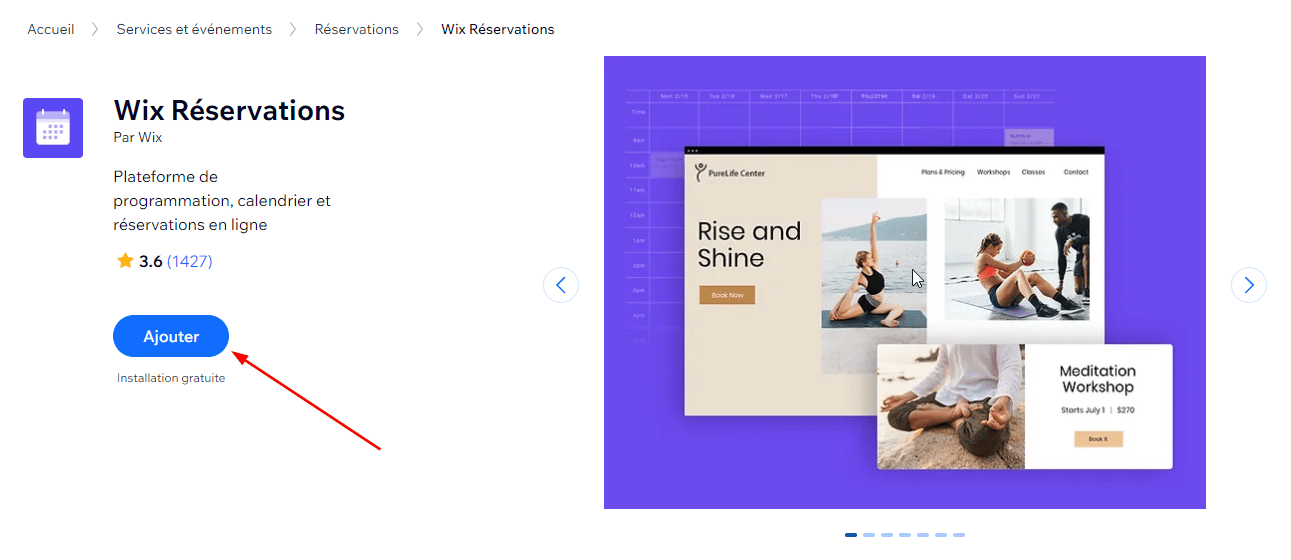Open Services et événements breadcrumb

point(194,30)
